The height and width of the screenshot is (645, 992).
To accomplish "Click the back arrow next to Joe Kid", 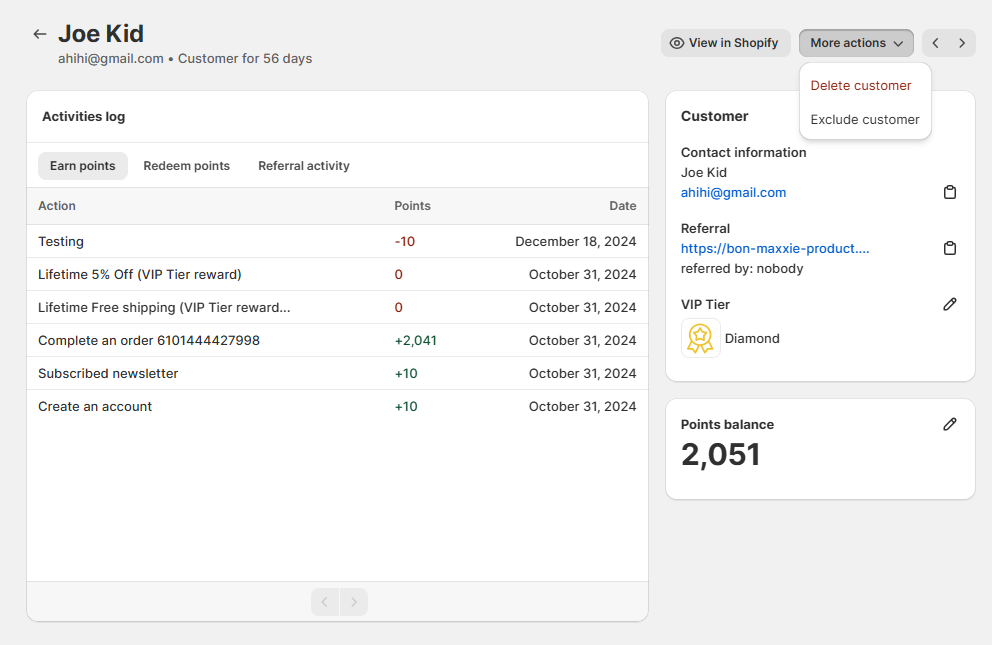I will click(x=39, y=33).
